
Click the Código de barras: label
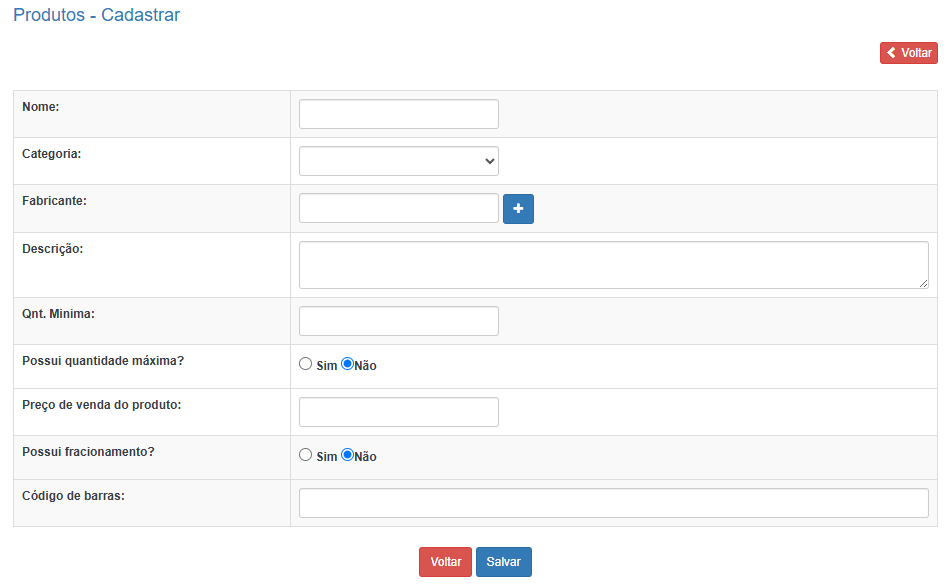coord(73,496)
